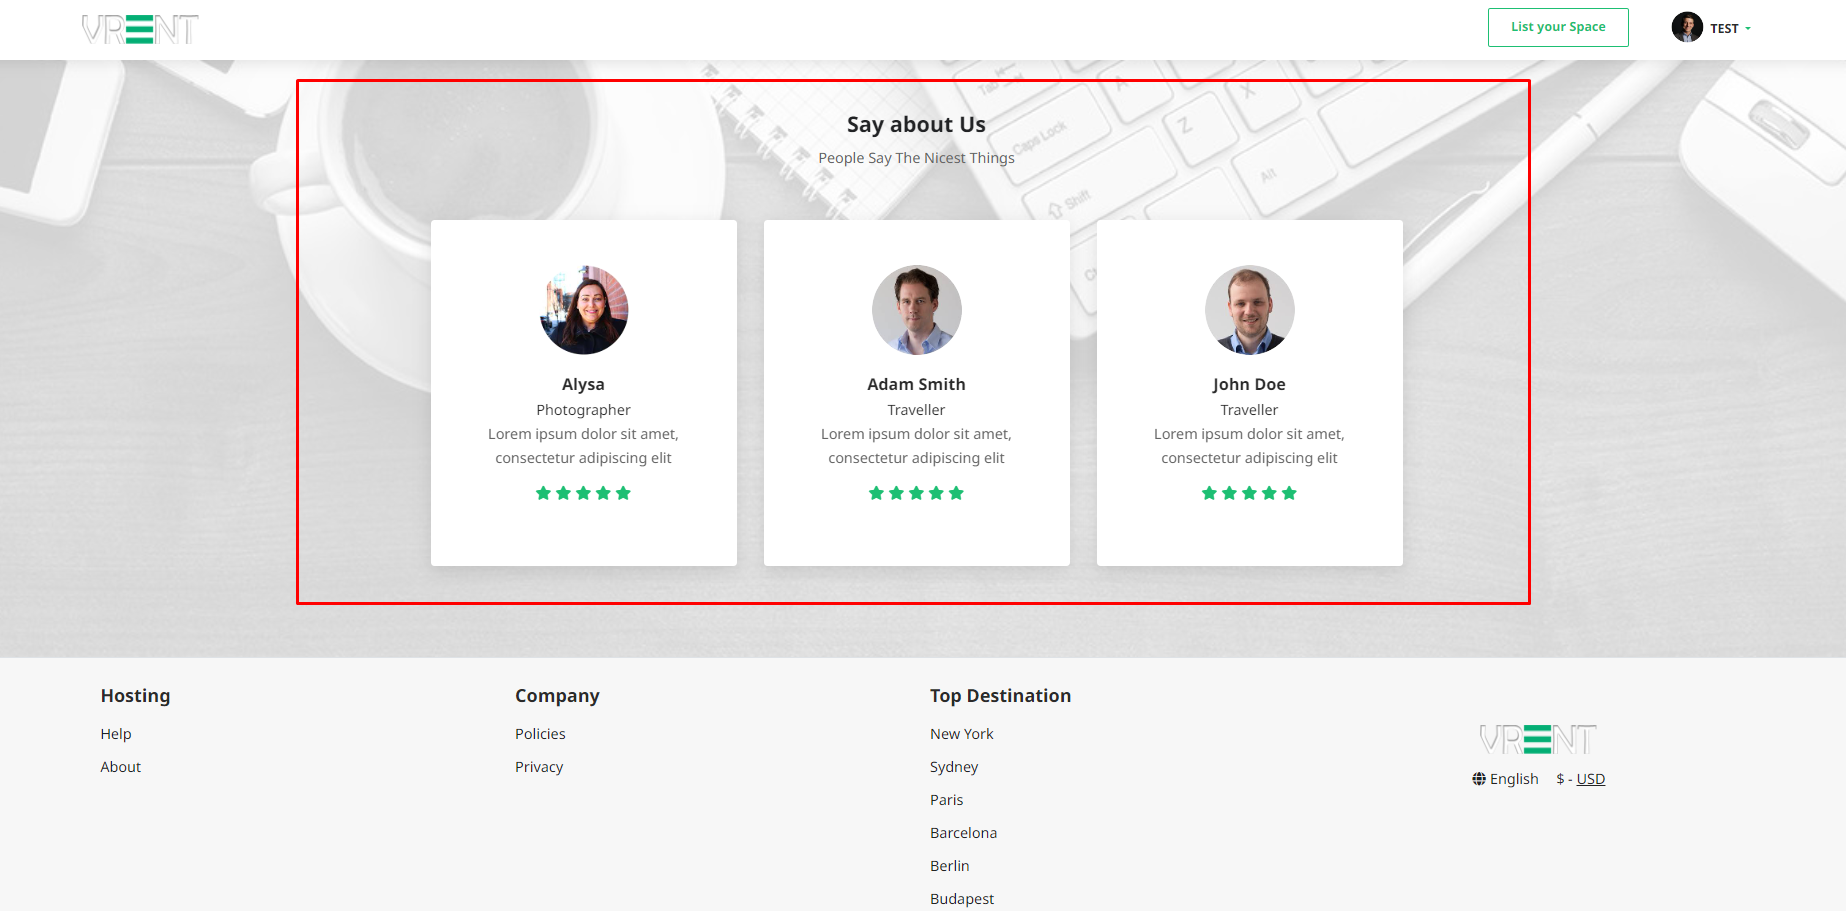Viewport: 1846px width, 911px height.
Task: Open the USD currency selector
Action: 1590,779
